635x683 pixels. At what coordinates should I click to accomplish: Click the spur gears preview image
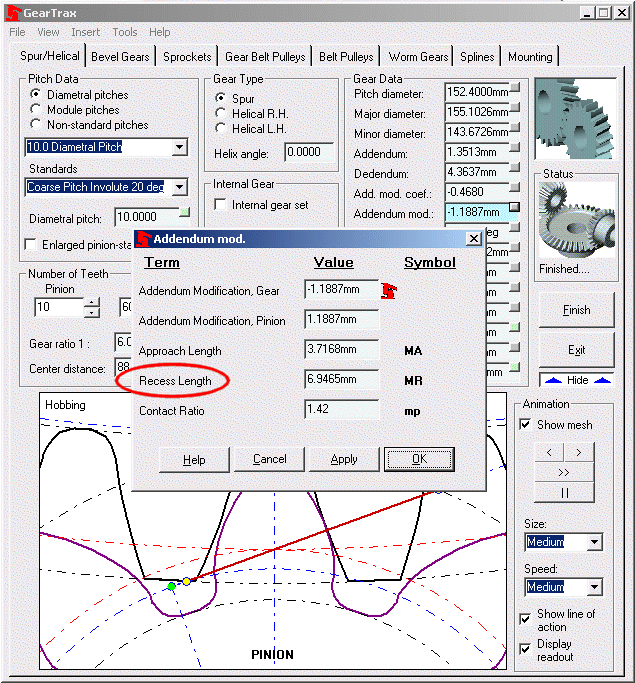pos(576,119)
